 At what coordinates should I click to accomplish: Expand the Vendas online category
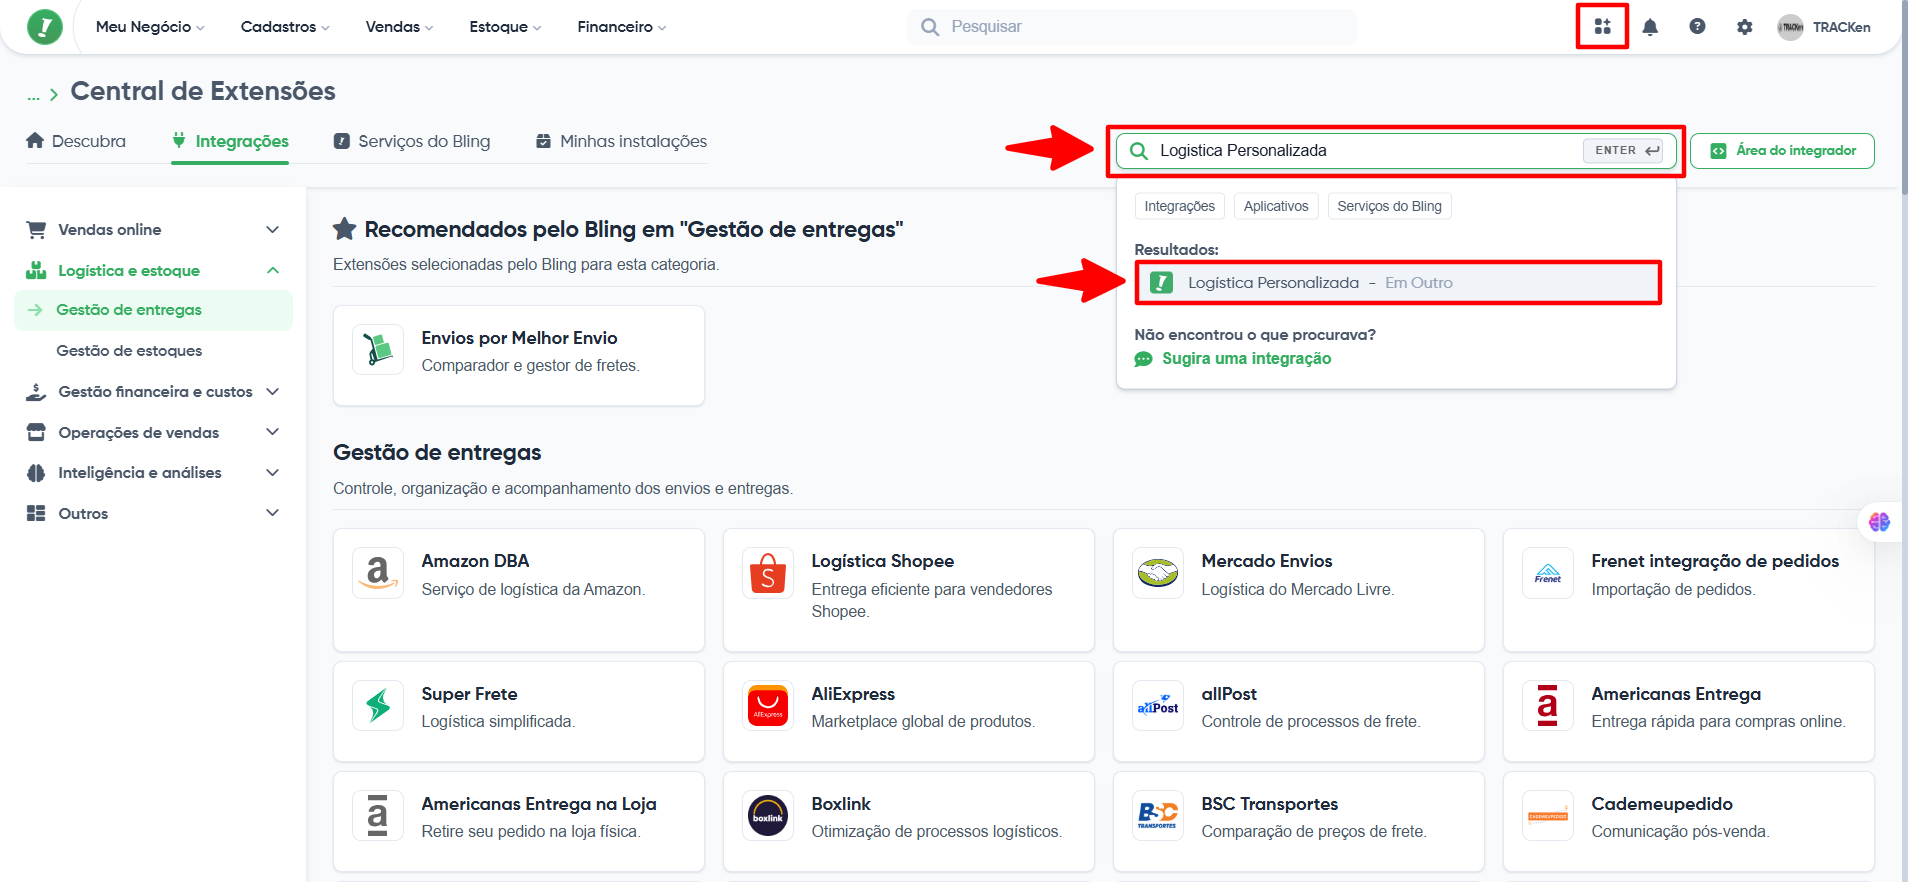[x=153, y=230]
